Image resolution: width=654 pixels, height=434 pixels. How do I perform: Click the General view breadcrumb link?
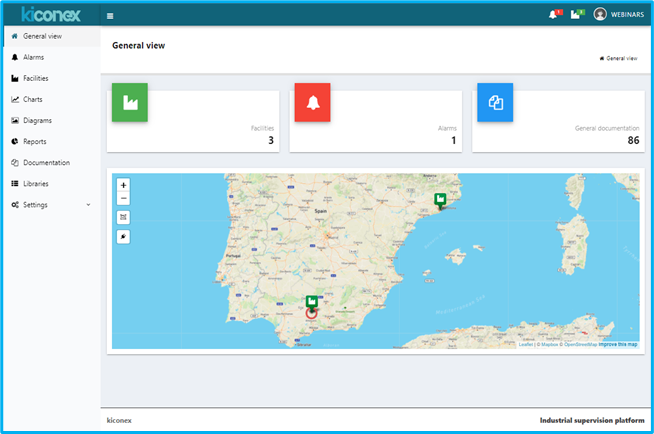620,58
